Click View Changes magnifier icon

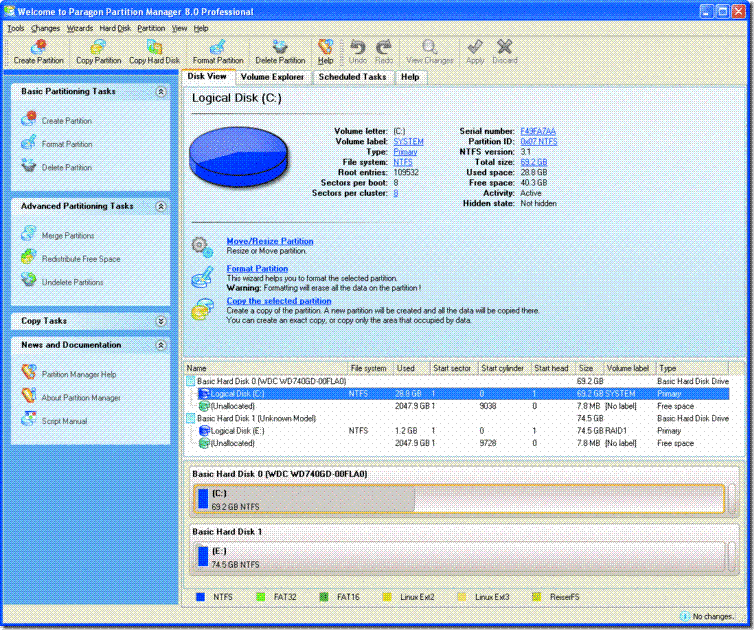click(x=429, y=47)
